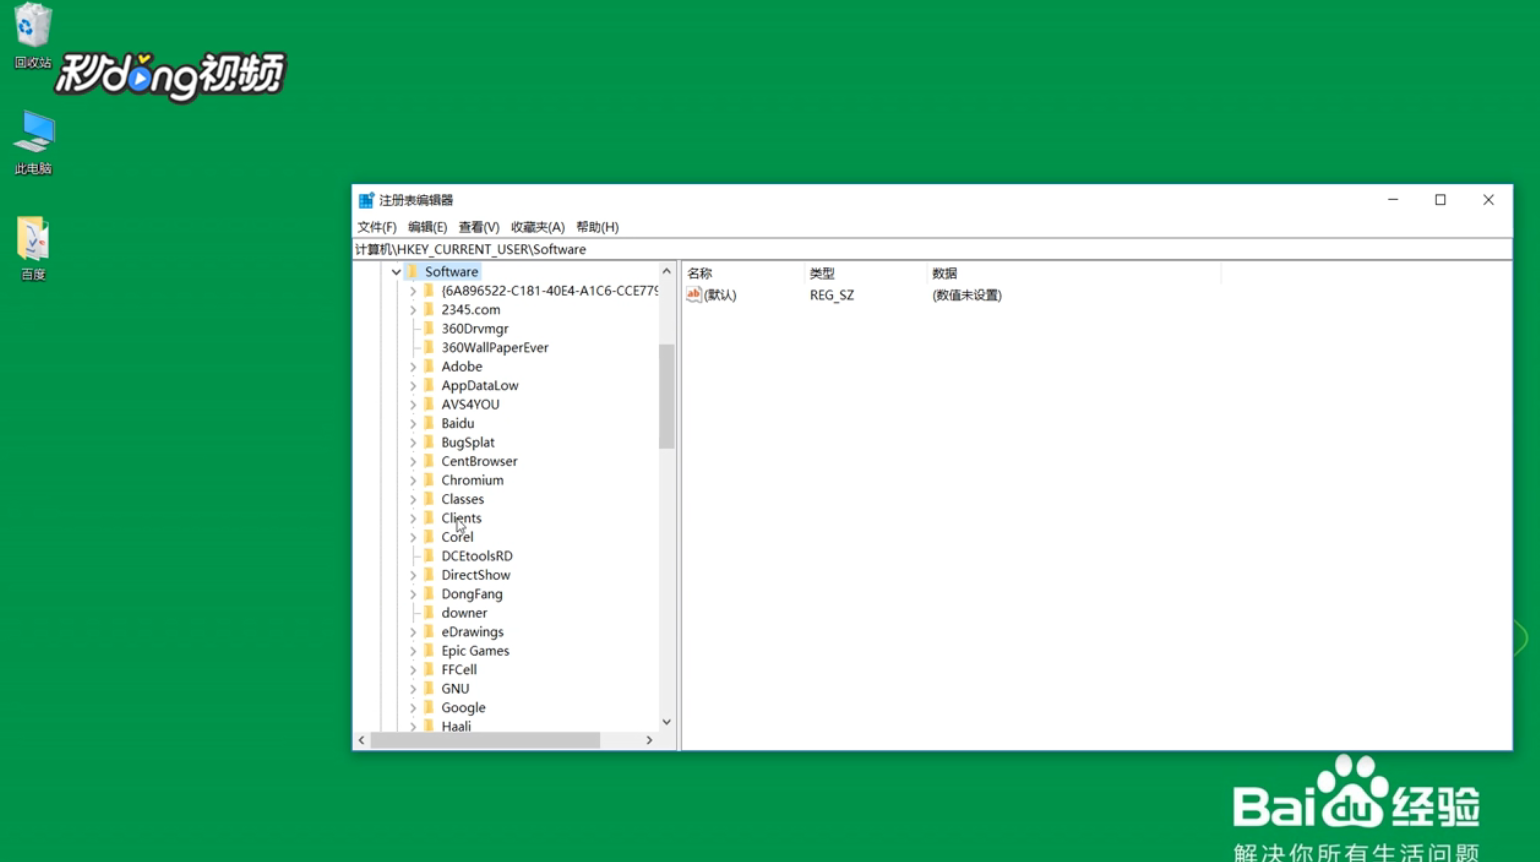The height and width of the screenshot is (862, 1540).
Task: Click the Google folder icon
Action: click(430, 708)
